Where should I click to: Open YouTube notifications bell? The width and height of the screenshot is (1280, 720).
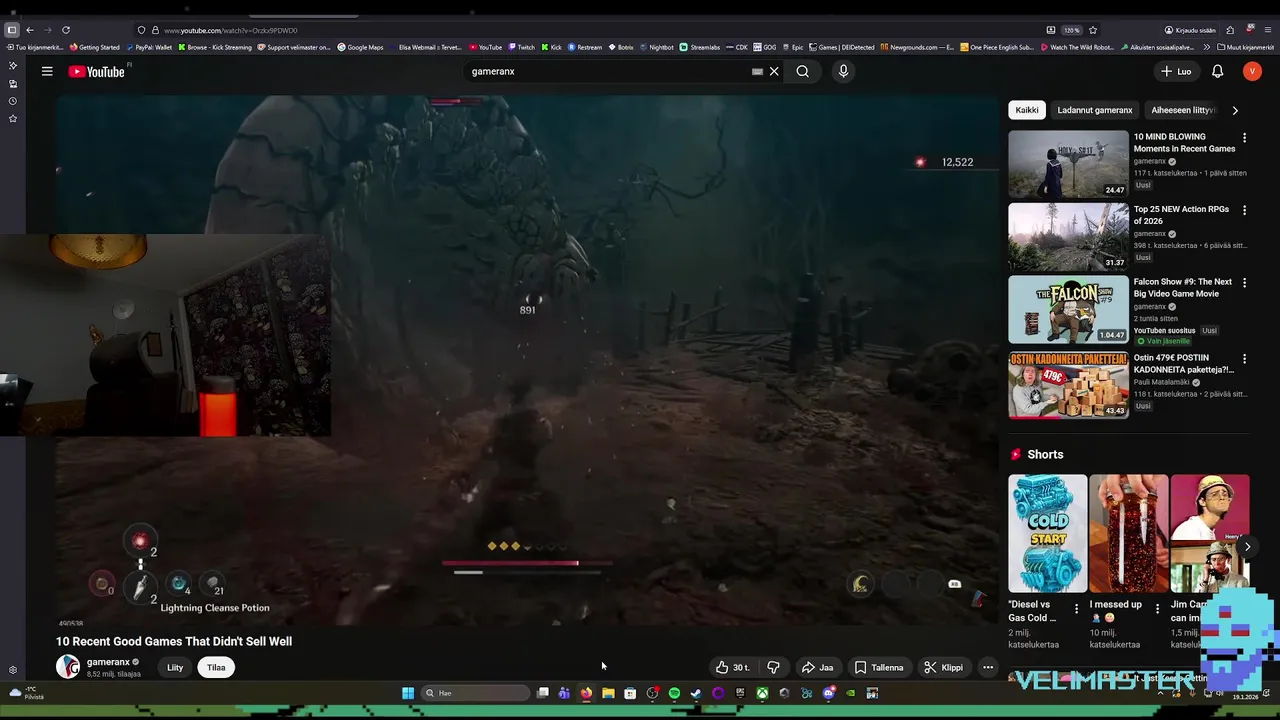1217,71
